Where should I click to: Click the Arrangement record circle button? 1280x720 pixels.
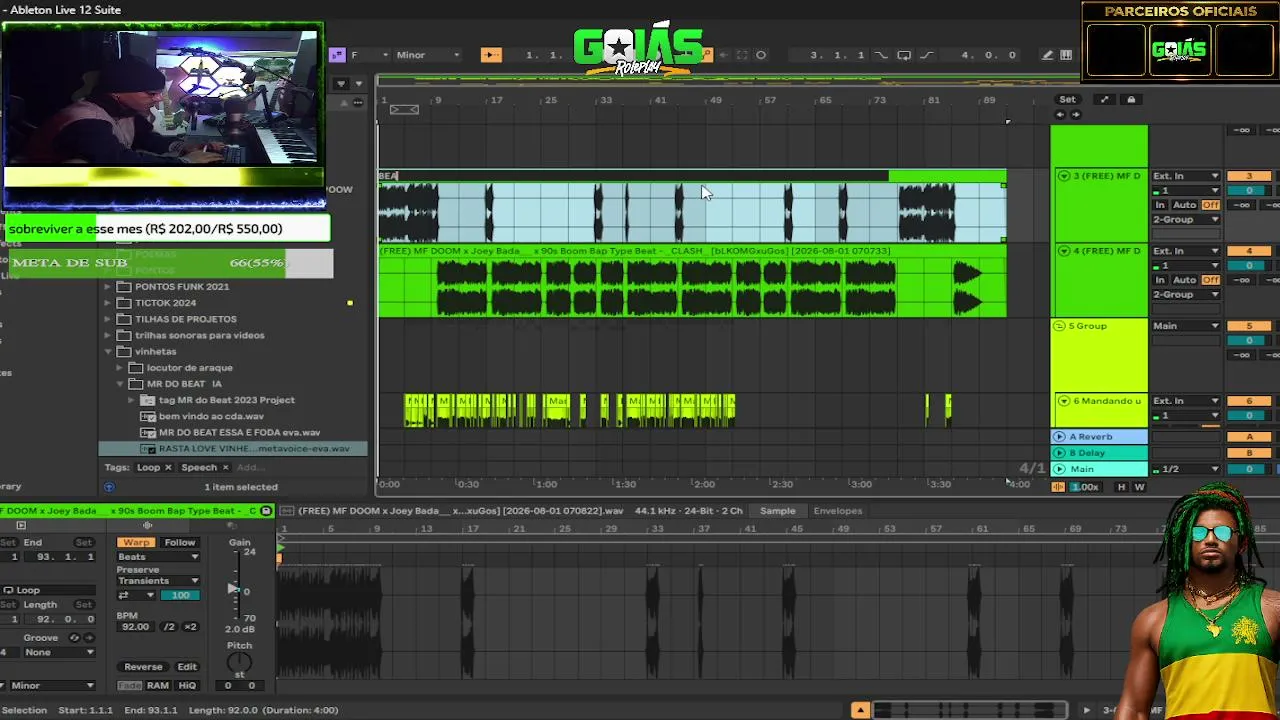(x=761, y=55)
